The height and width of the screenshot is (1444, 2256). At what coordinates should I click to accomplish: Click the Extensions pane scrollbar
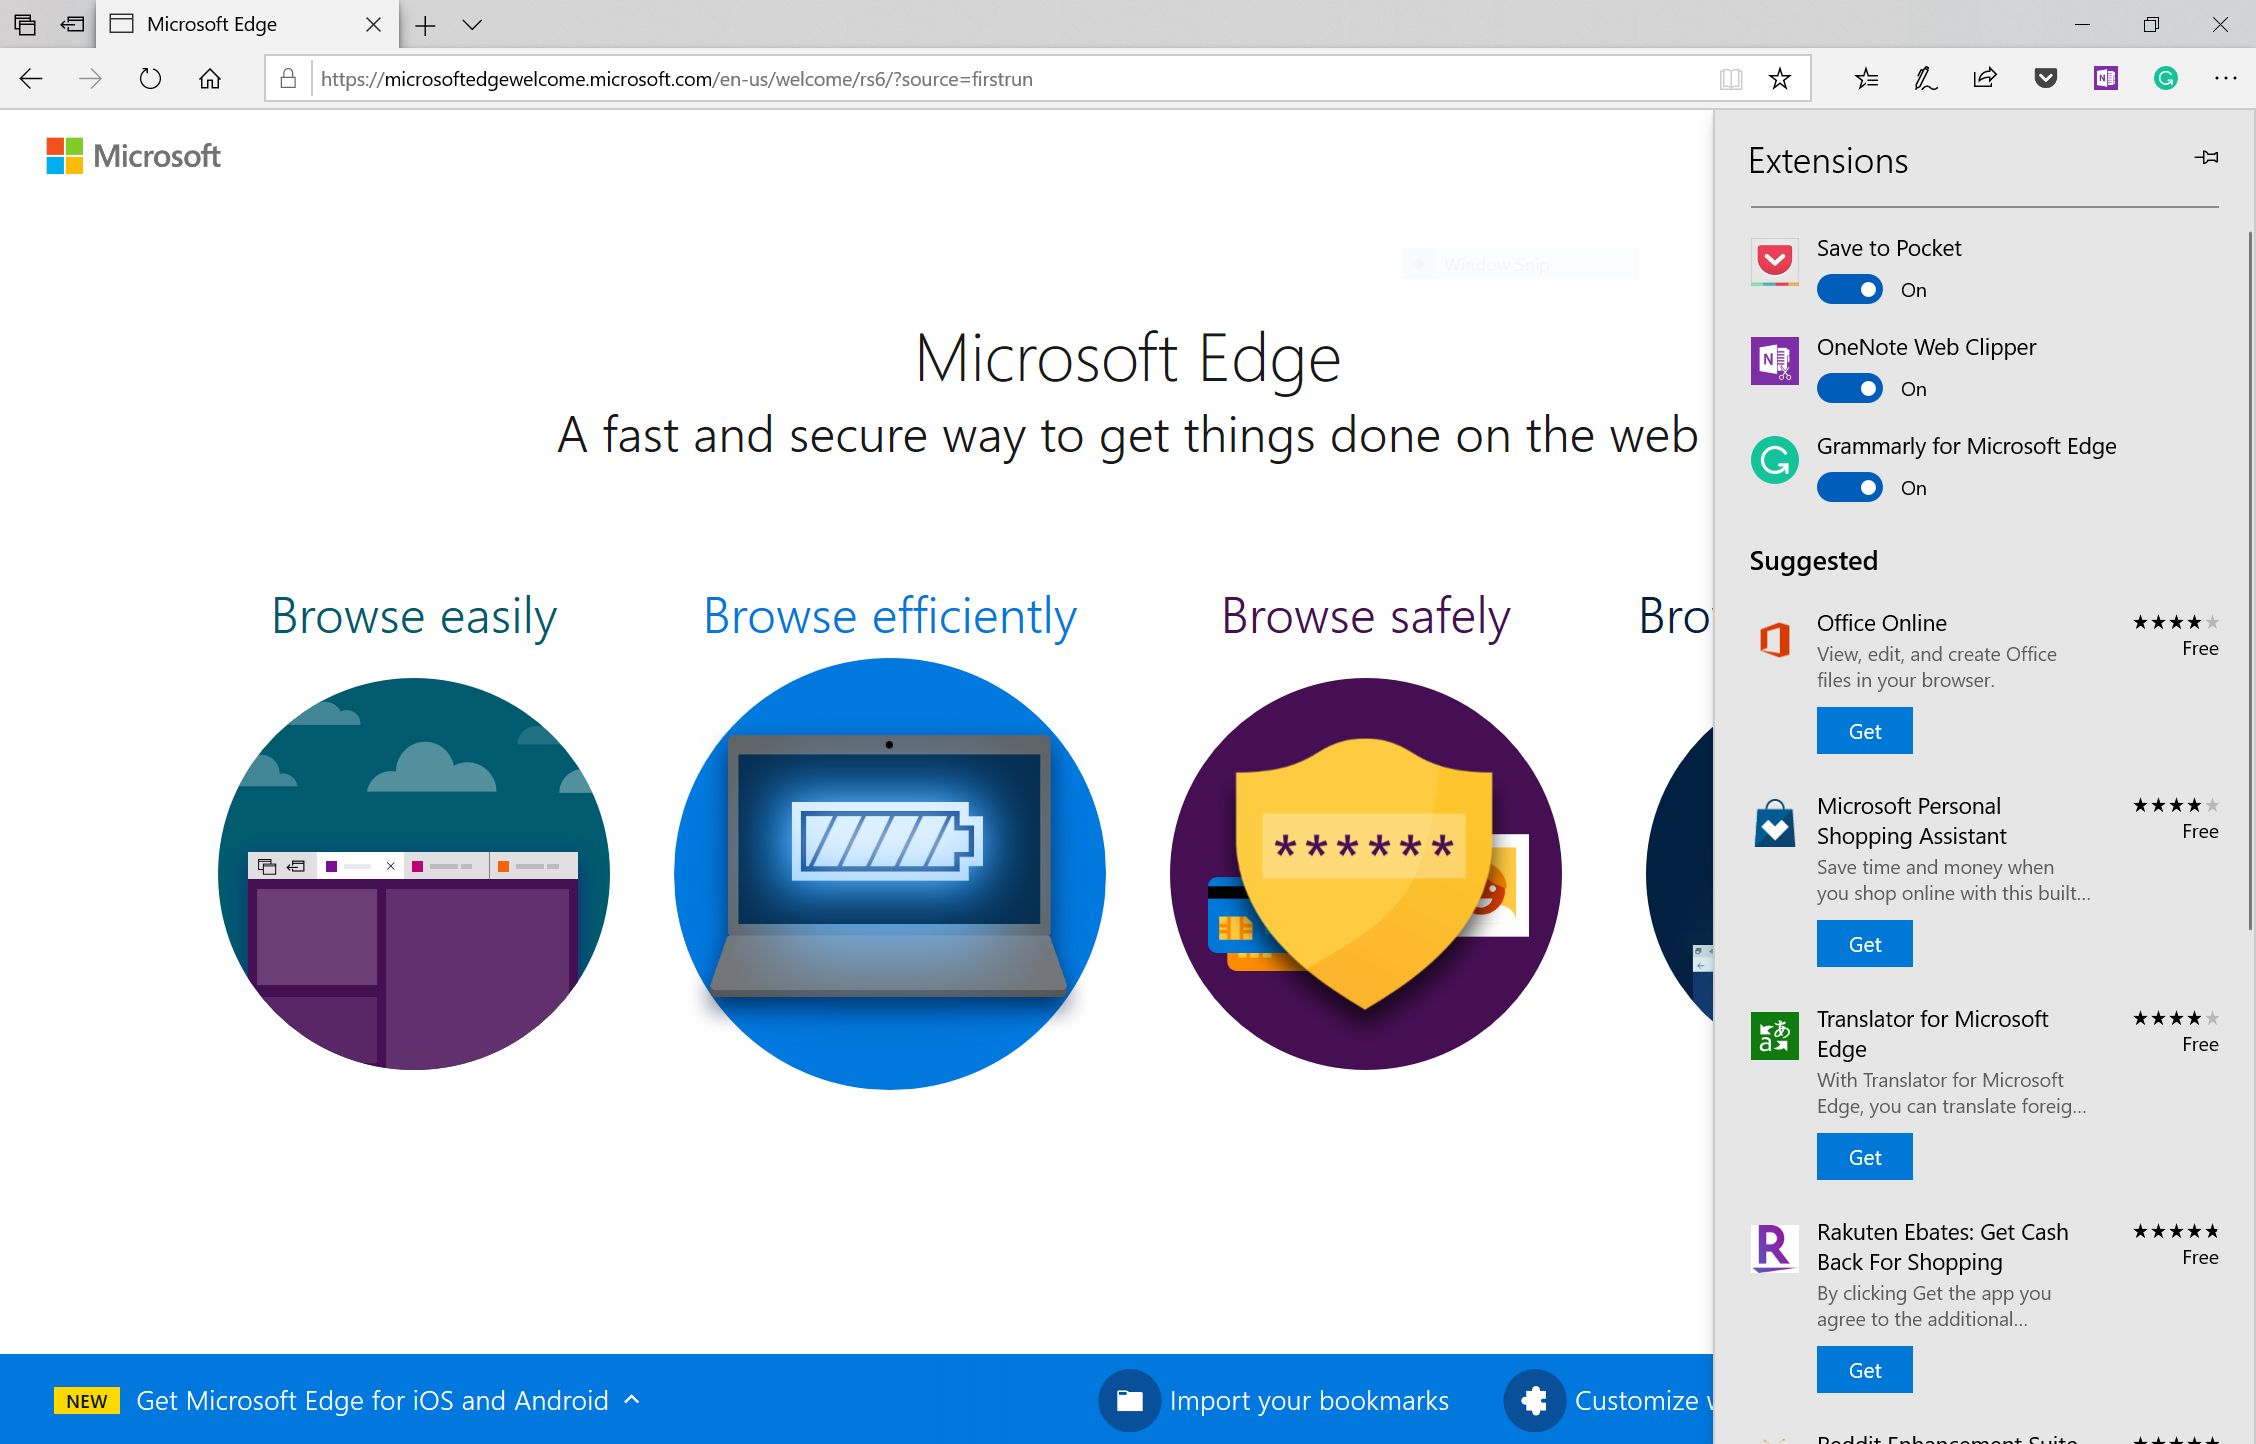[2250, 580]
